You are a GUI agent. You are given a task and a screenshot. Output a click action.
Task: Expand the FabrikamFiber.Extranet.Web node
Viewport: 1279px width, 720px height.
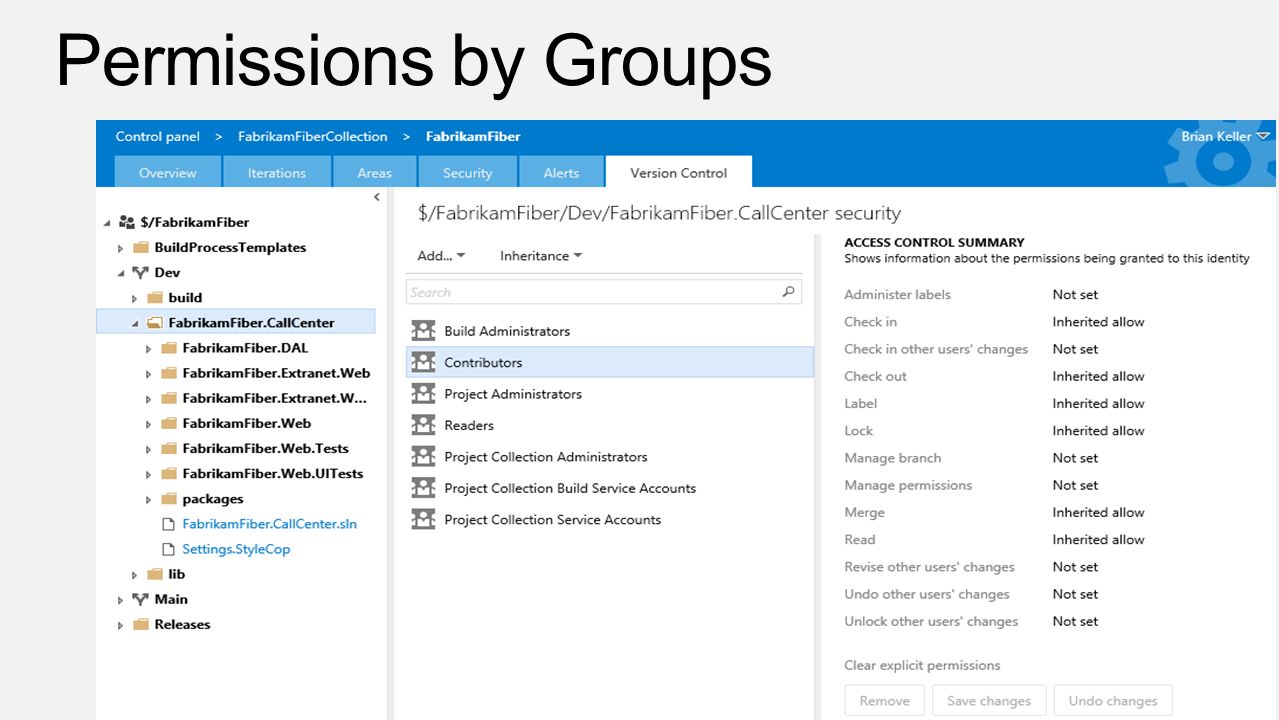pyautogui.click(x=148, y=374)
